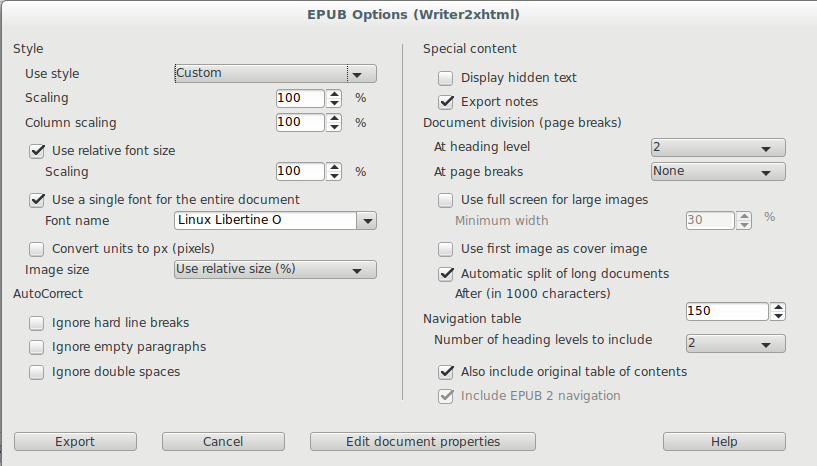This screenshot has height=466, width=817.
Task: Open Edit document properties
Action: pos(423,442)
